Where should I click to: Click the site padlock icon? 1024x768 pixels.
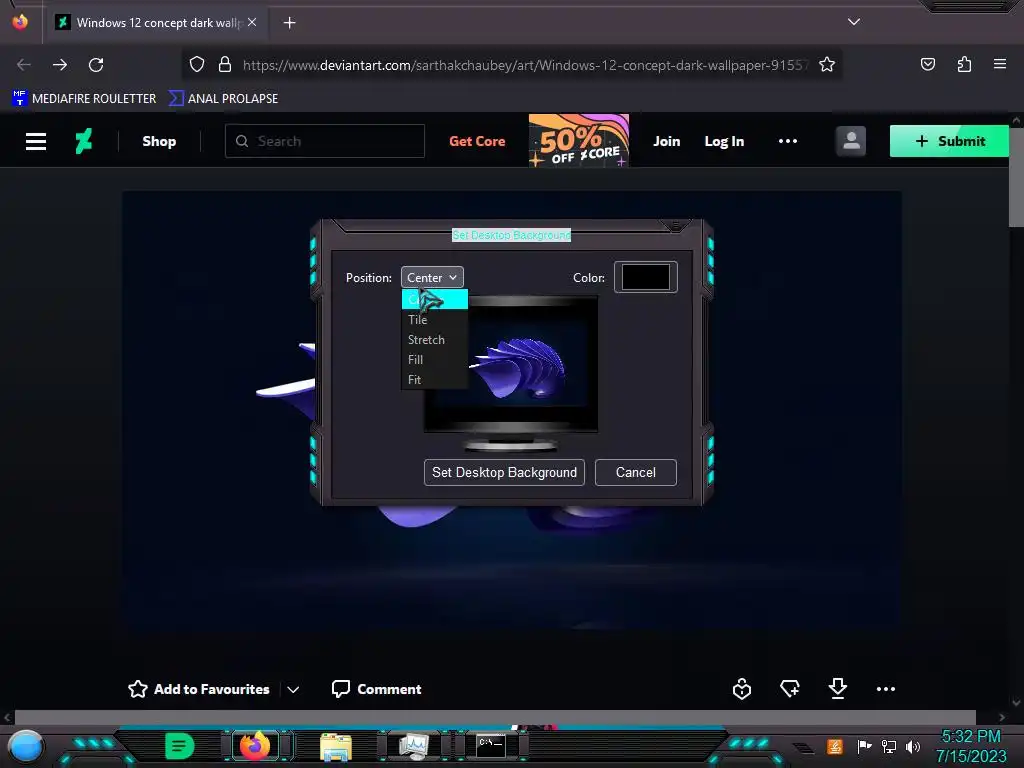(225, 65)
